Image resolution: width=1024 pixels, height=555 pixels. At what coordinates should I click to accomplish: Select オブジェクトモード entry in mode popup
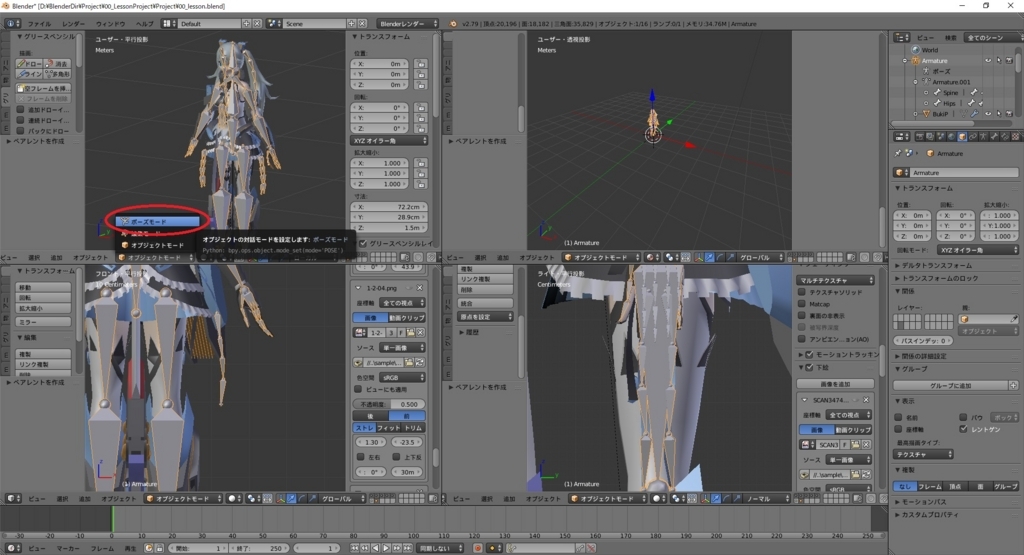point(157,245)
